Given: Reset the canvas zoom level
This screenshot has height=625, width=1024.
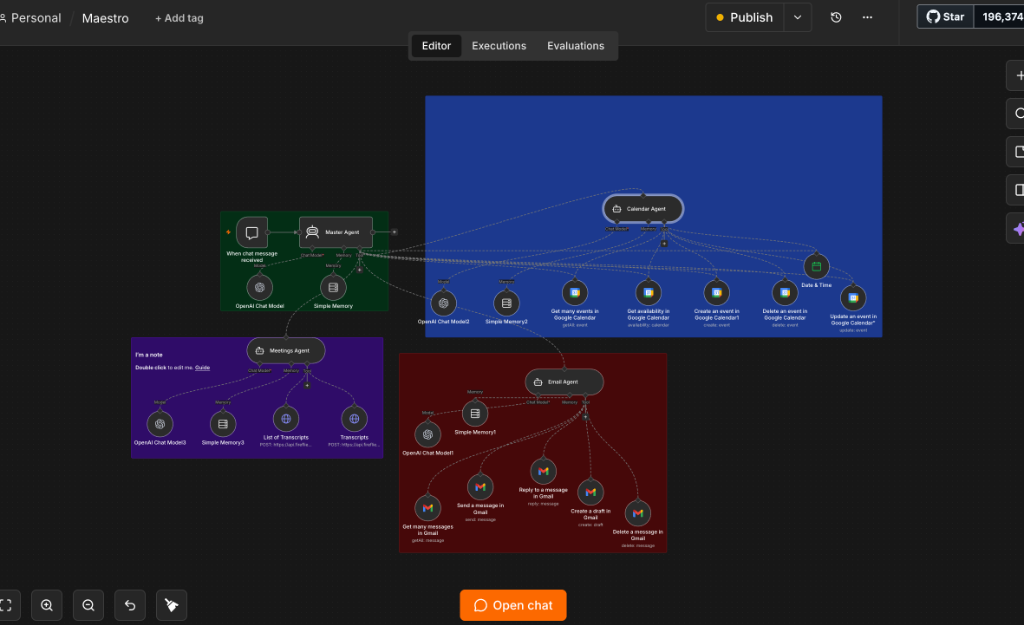Looking at the screenshot, I should [130, 605].
